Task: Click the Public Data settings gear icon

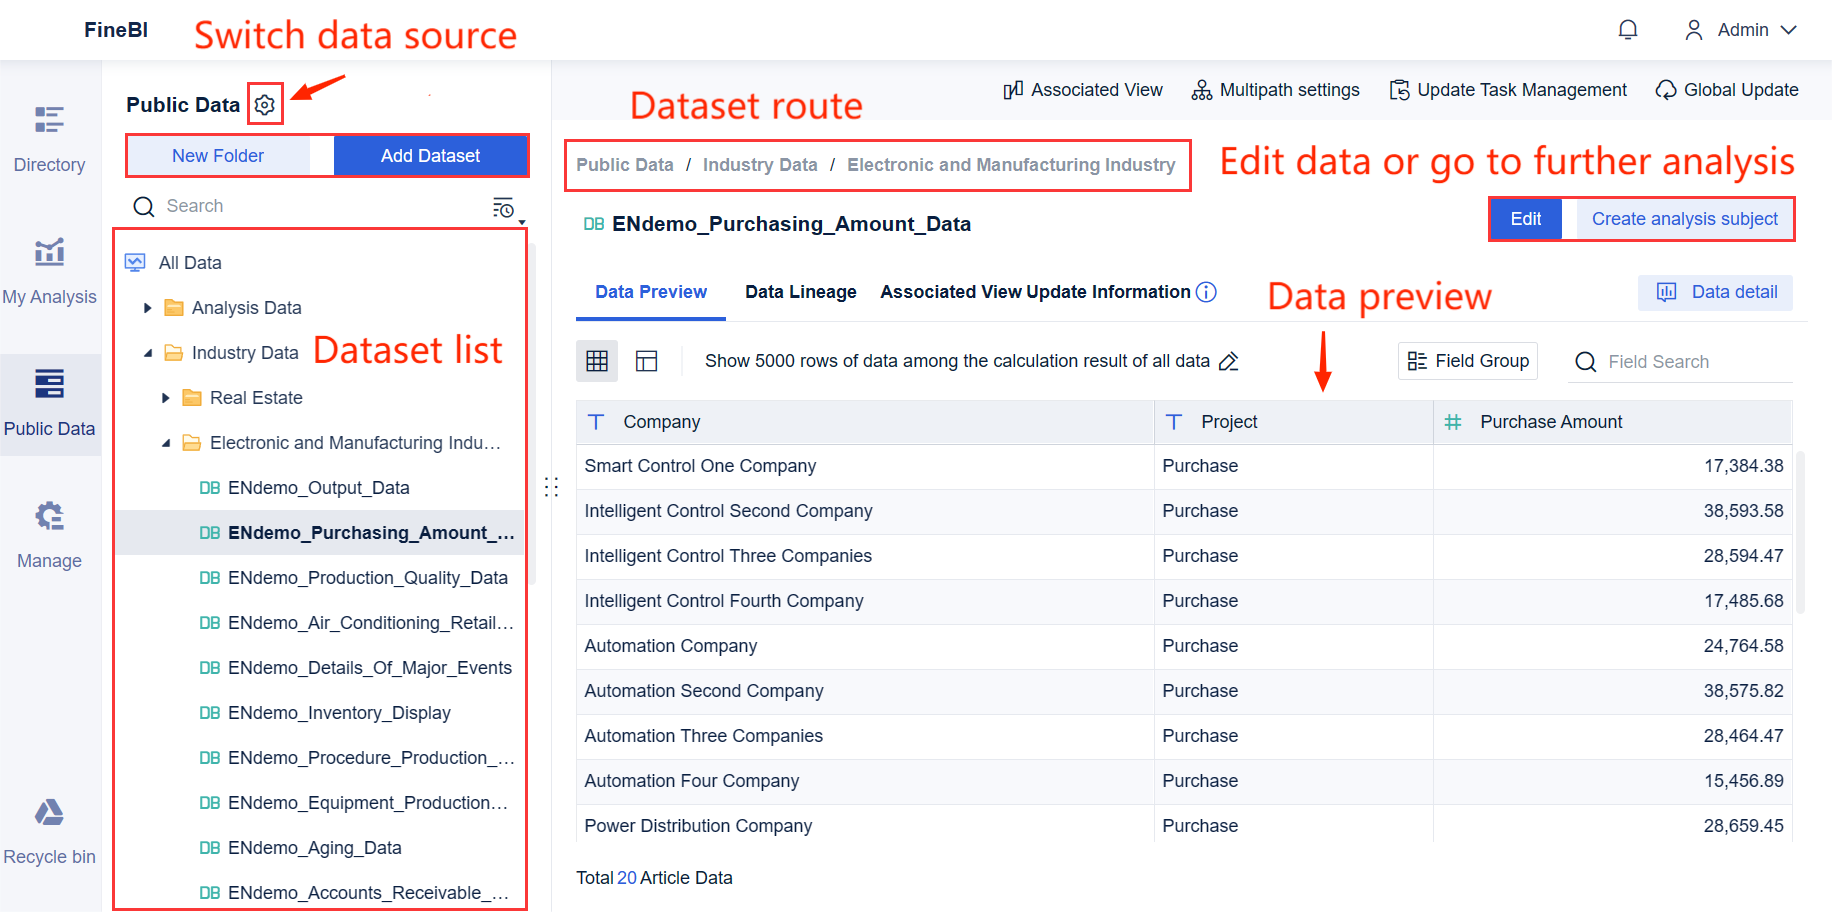Action: point(265,105)
